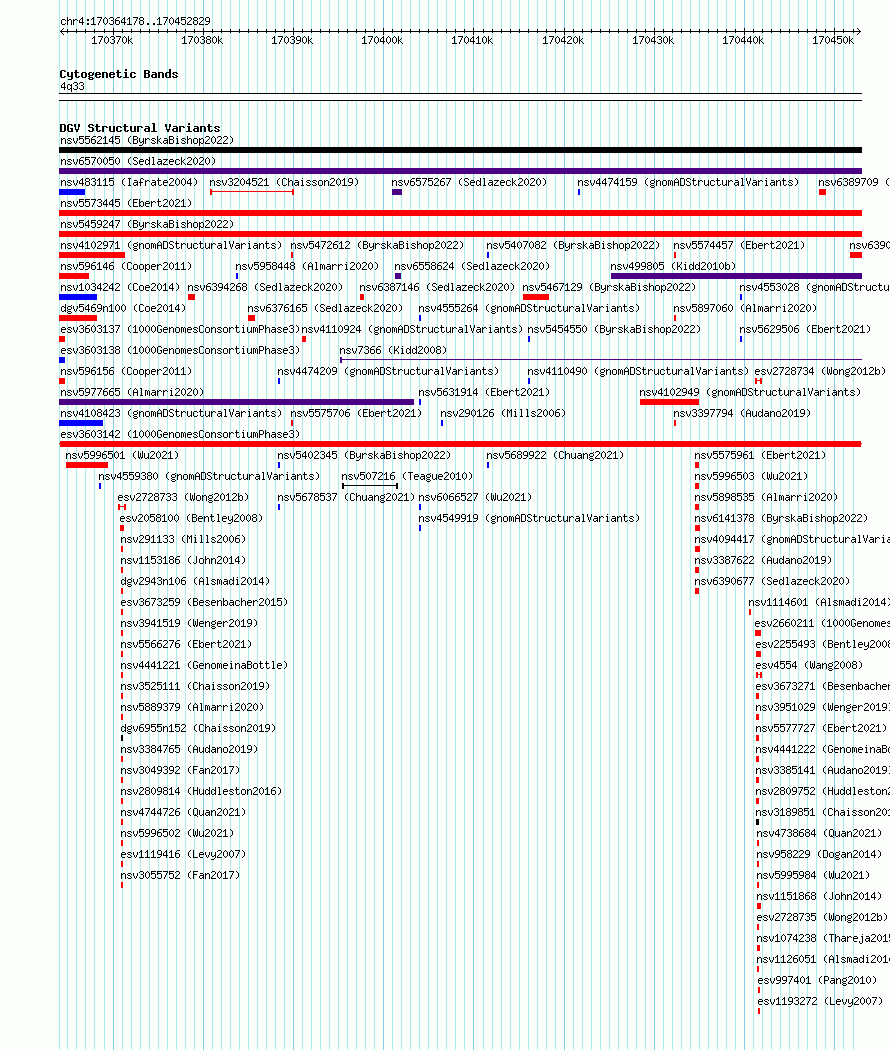890x1050 pixels.
Task: Open the nsv3204521 (Chaisson2019) label
Action: point(284,182)
